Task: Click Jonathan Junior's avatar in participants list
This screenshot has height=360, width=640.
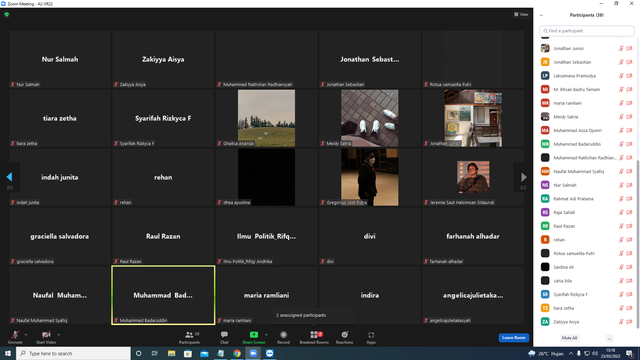Action: [545, 48]
